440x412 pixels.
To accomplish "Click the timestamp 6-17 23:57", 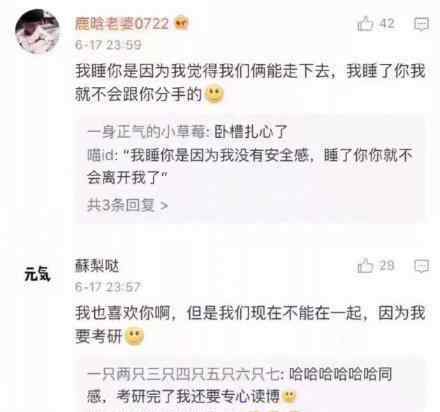I will point(108,287).
